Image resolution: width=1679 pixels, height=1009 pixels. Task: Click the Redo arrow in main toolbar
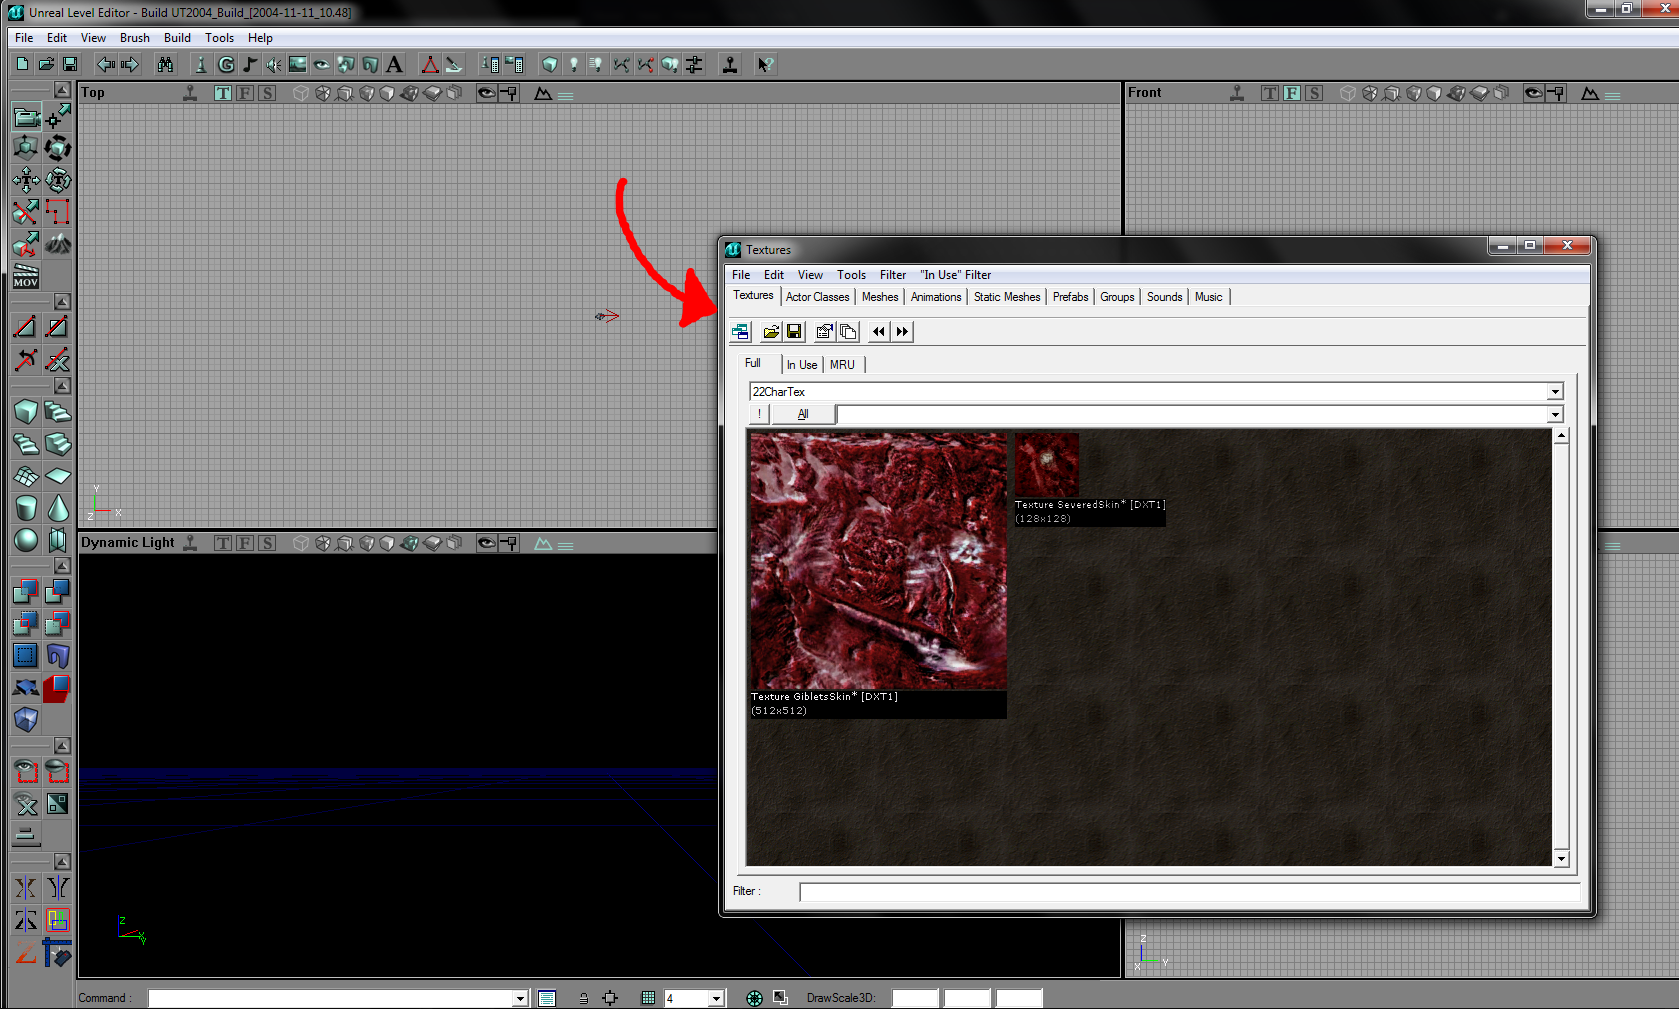tap(129, 64)
